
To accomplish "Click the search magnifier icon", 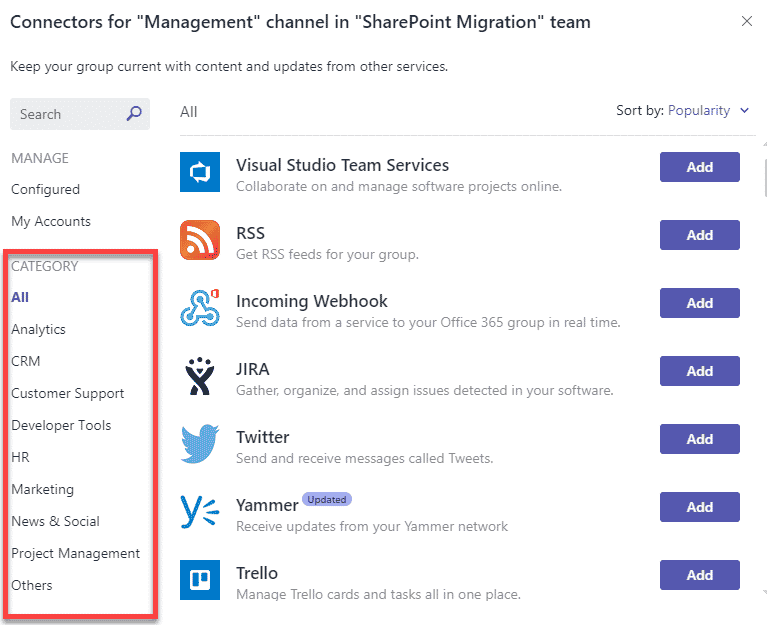I will pyautogui.click(x=134, y=113).
